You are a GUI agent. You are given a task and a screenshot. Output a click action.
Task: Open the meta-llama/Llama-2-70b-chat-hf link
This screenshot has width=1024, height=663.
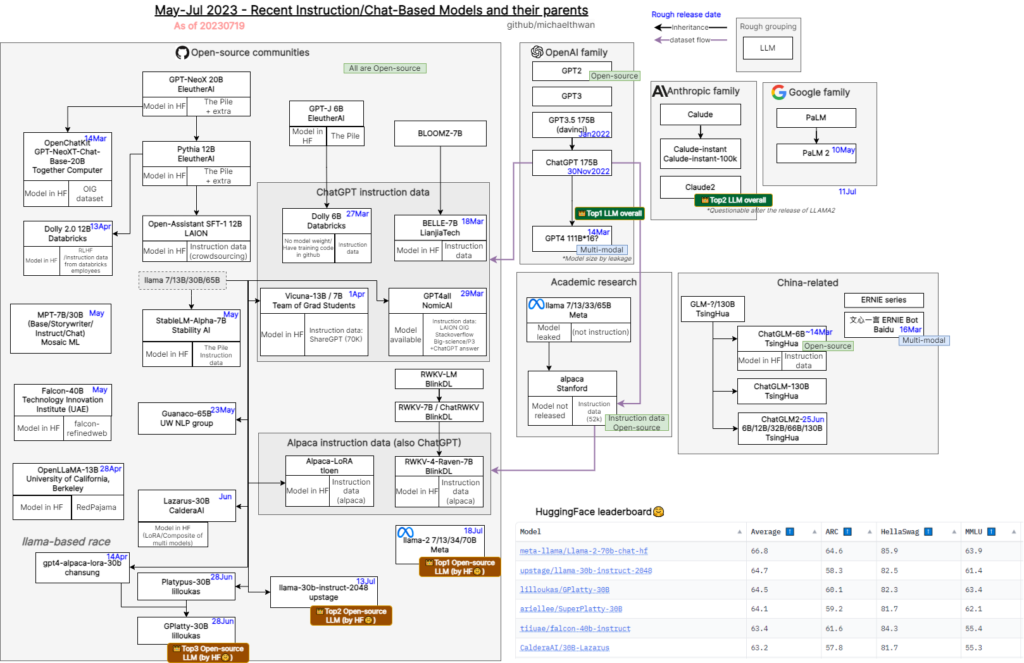[x=584, y=551]
